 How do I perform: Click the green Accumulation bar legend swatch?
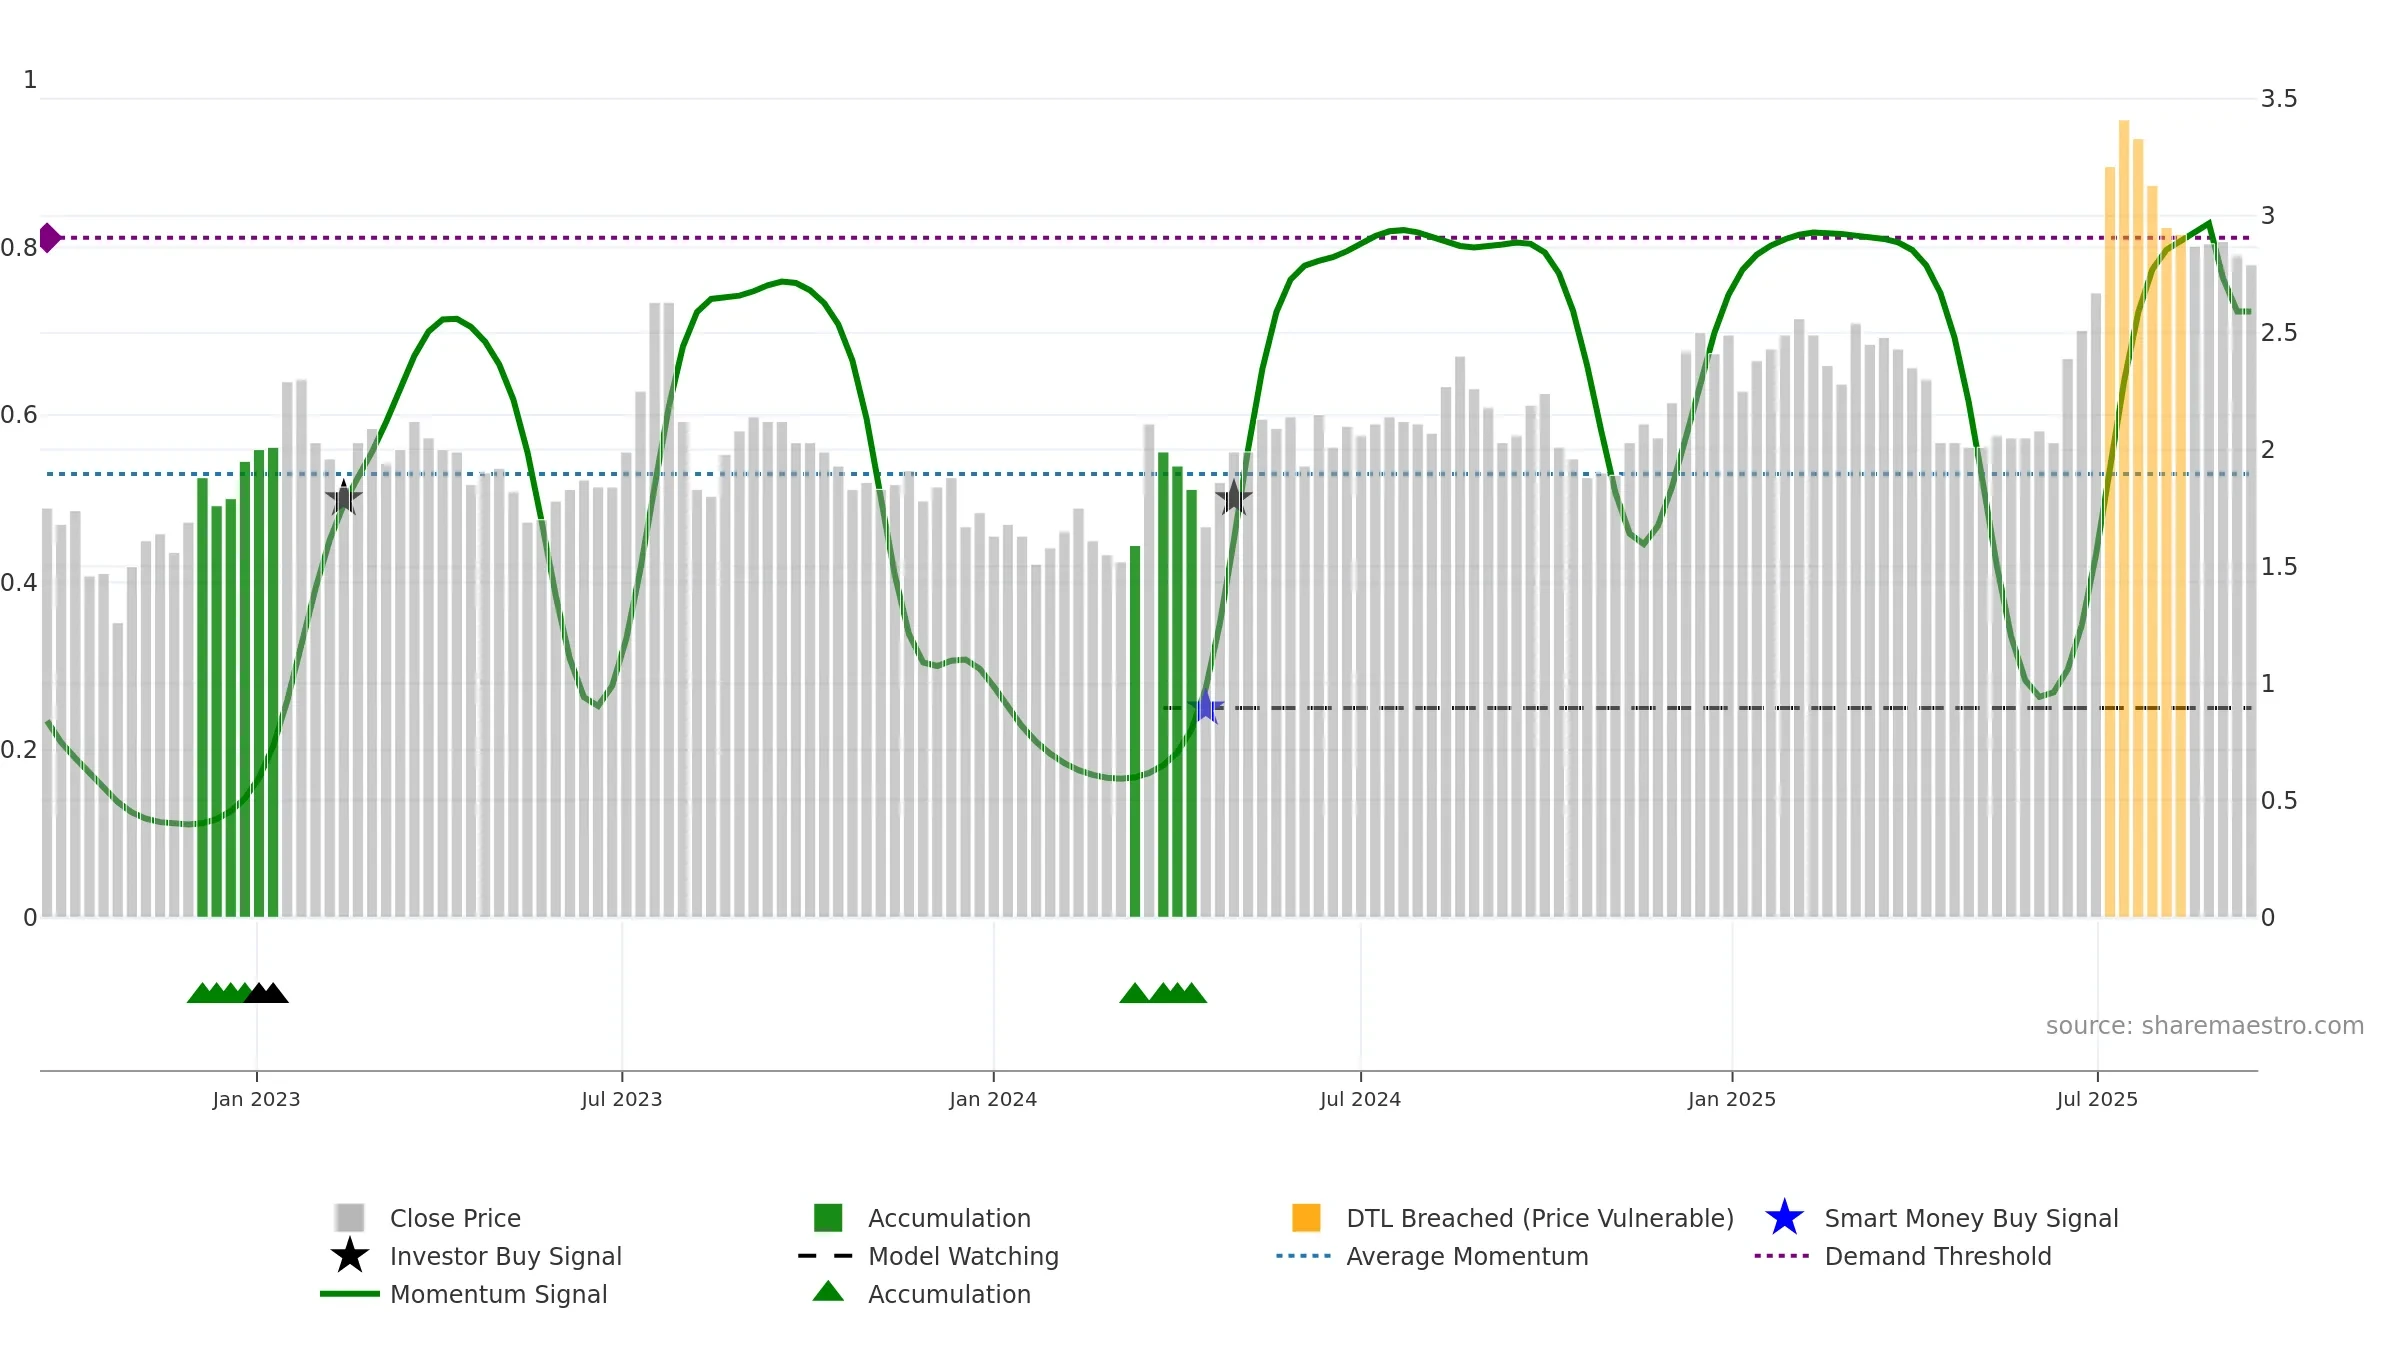[828, 1218]
